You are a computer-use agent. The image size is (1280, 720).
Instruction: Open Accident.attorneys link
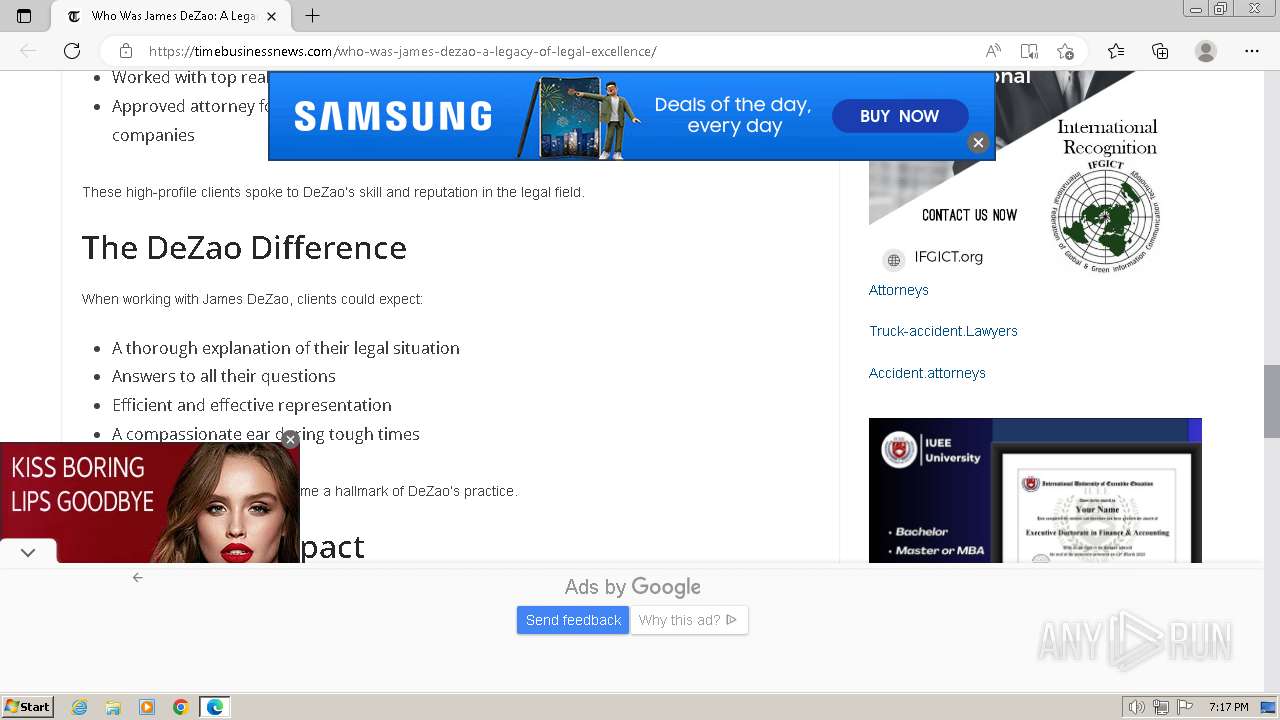pos(927,373)
